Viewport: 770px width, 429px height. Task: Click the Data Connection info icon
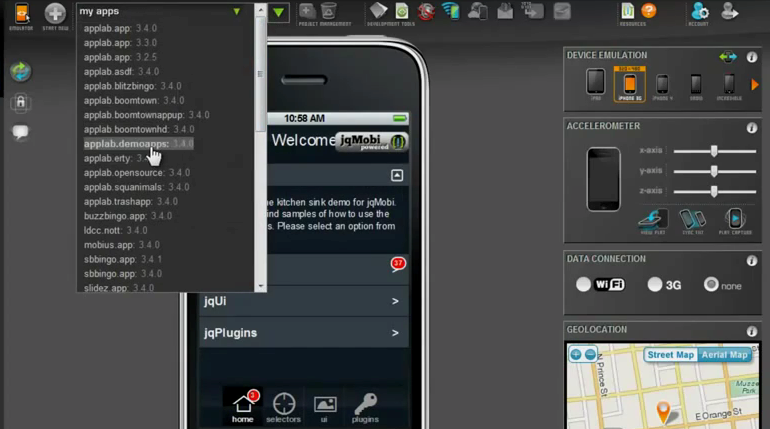coord(751,261)
